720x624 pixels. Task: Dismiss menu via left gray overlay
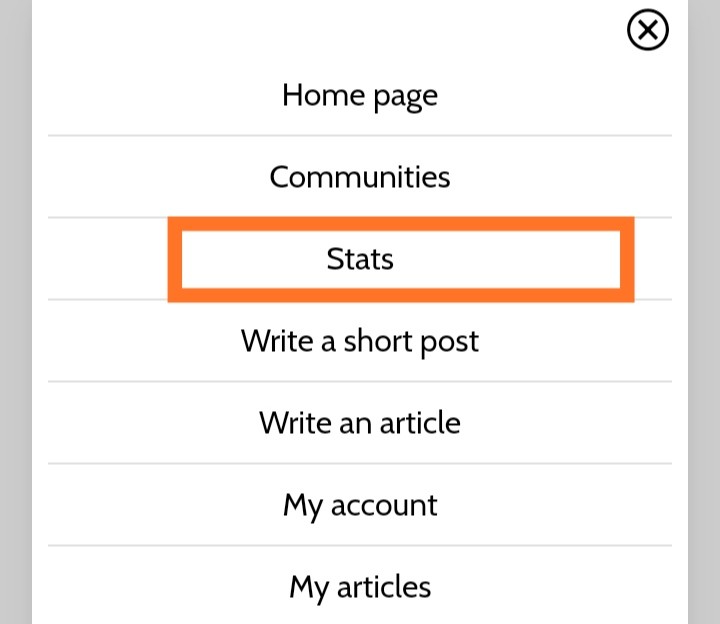[16, 312]
